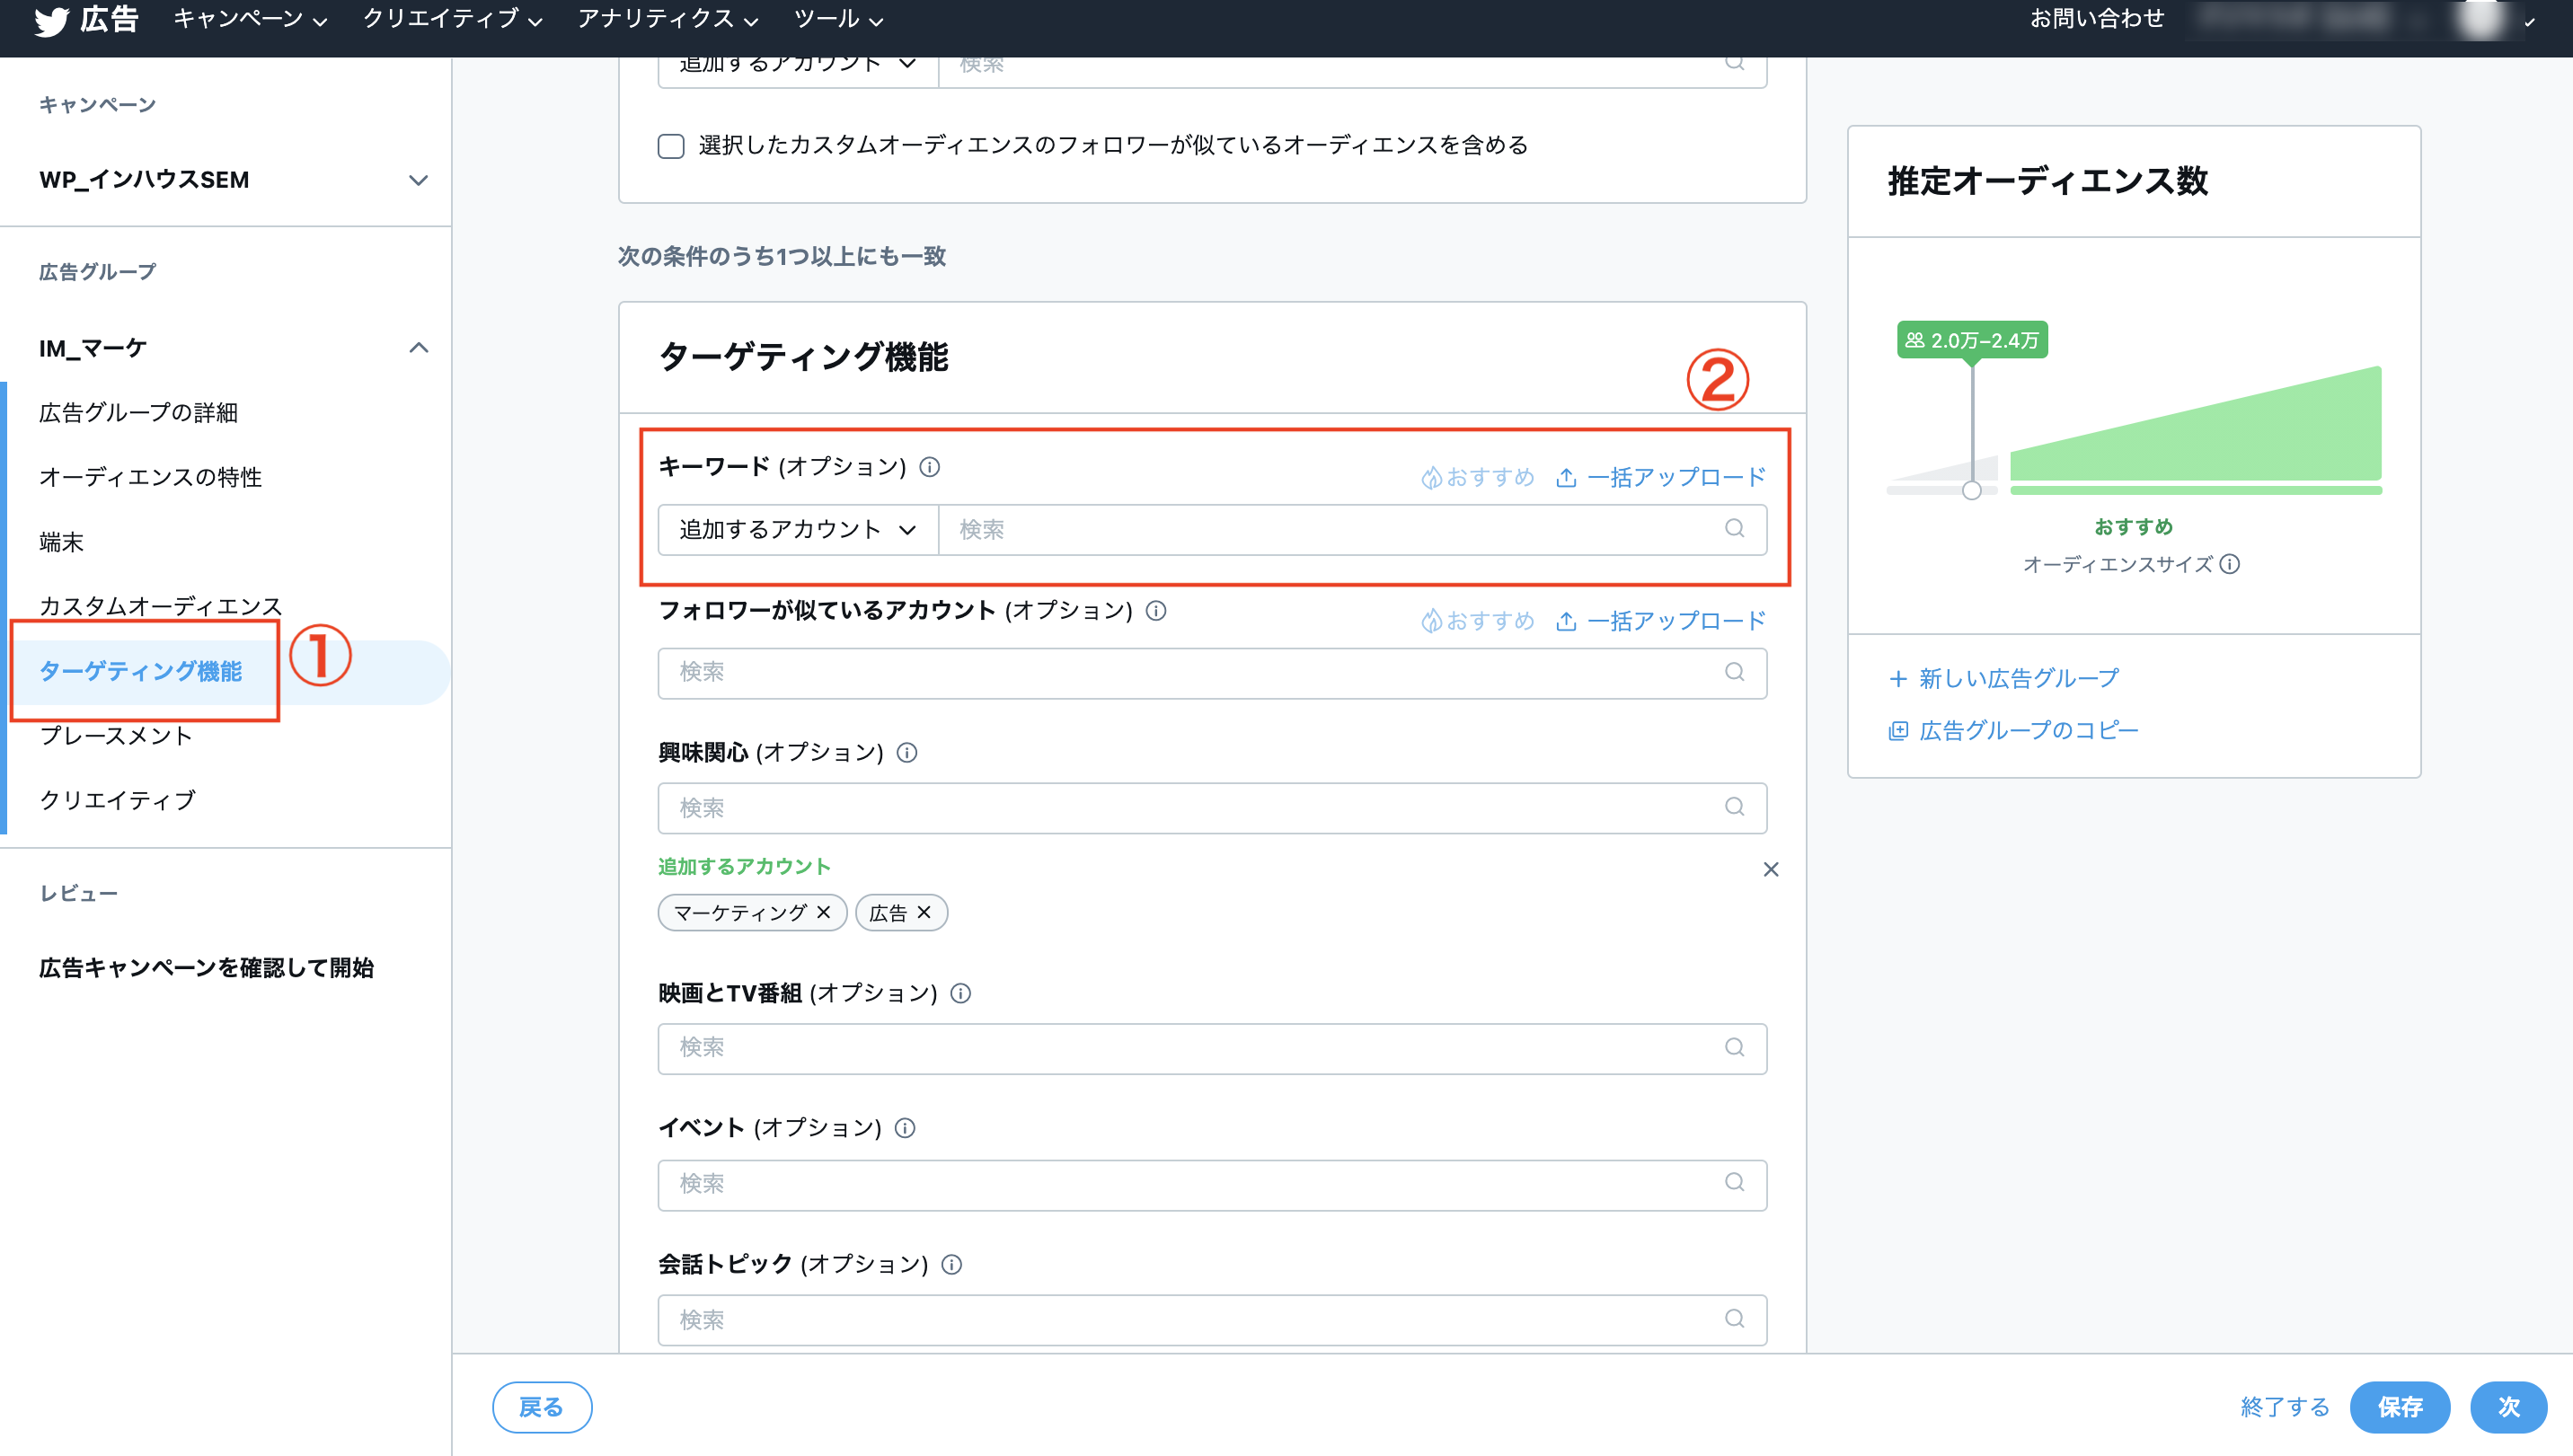The width and height of the screenshot is (2573, 1456).
Task: Click search icon in 映画とTV番組 field
Action: tap(1734, 1047)
